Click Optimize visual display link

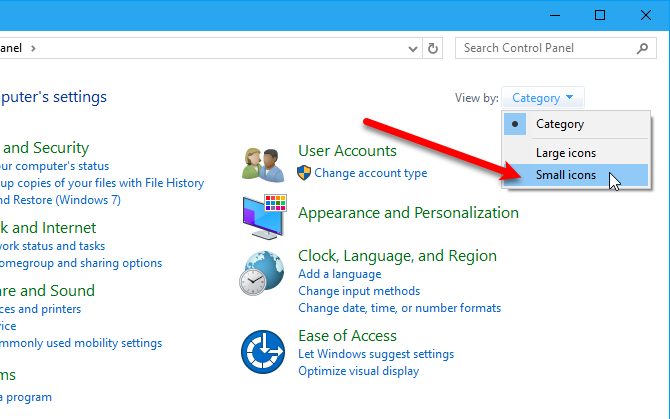coord(359,371)
